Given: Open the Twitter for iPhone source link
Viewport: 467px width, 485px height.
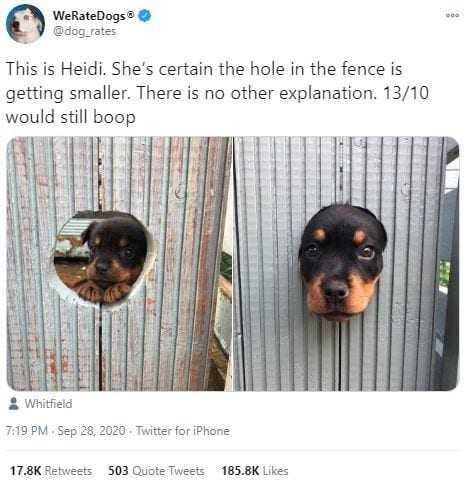Looking at the screenshot, I should pyautogui.click(x=183, y=431).
